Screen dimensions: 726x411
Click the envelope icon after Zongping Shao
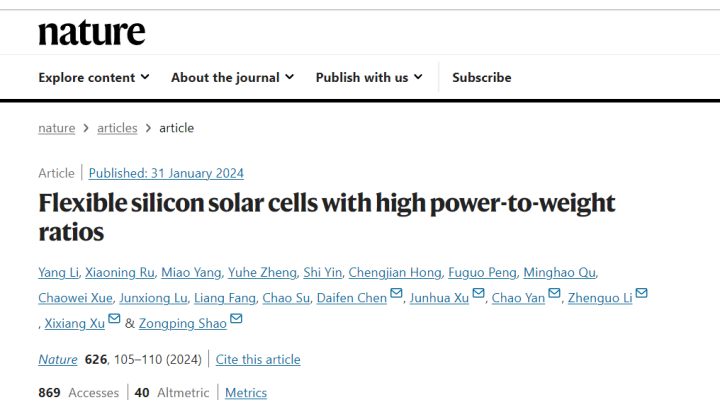point(236,318)
